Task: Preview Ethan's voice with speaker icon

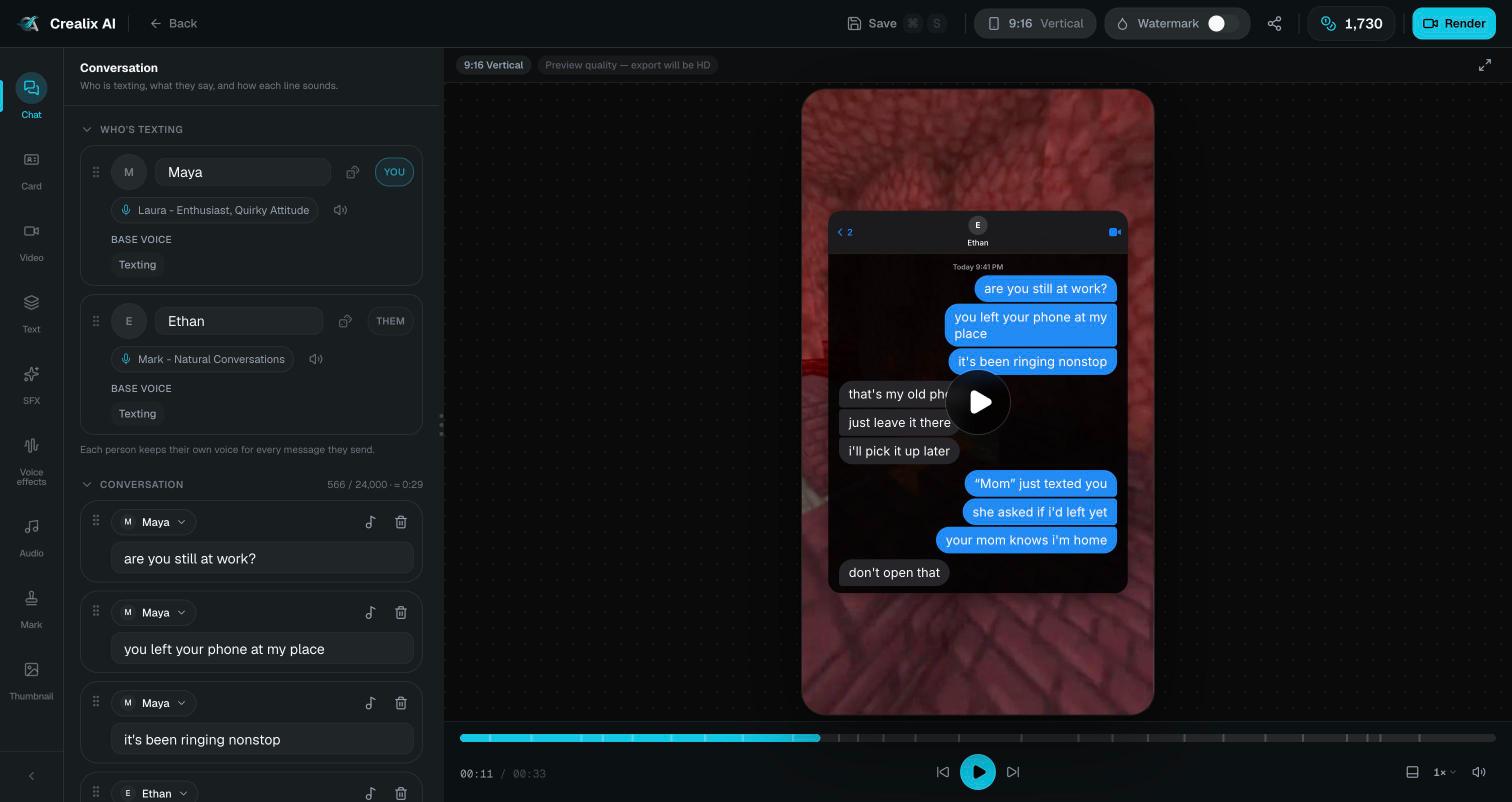Action: coord(316,359)
